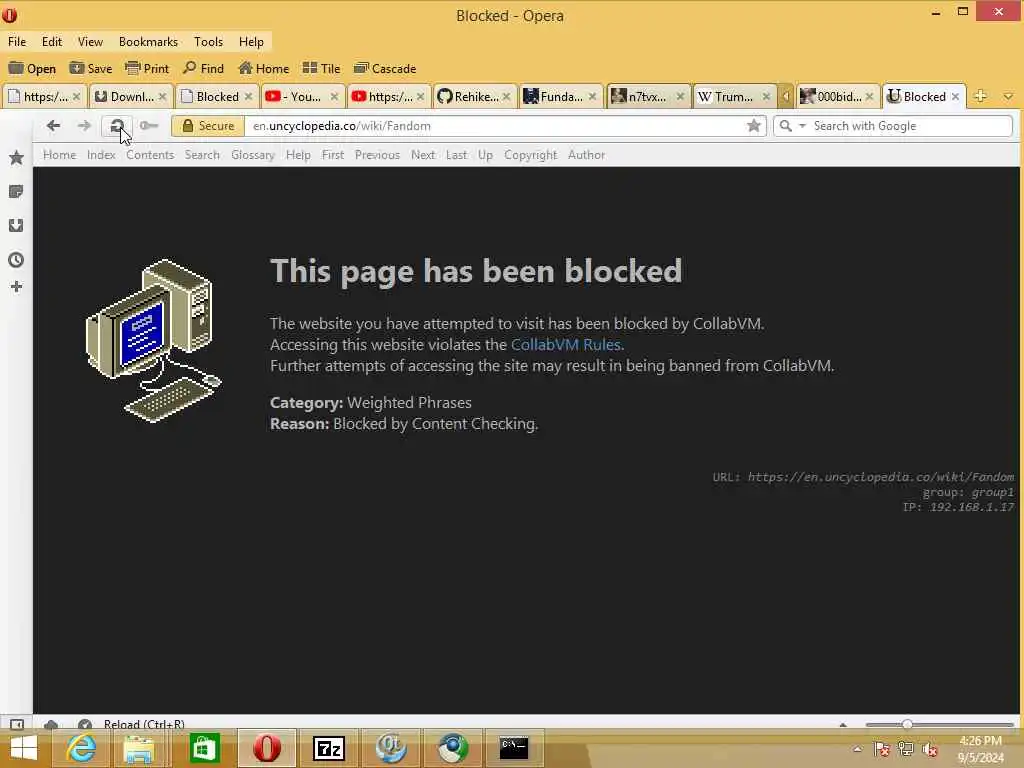Open the Downloads panel in sidebar
The image size is (1024, 768).
coord(16,225)
